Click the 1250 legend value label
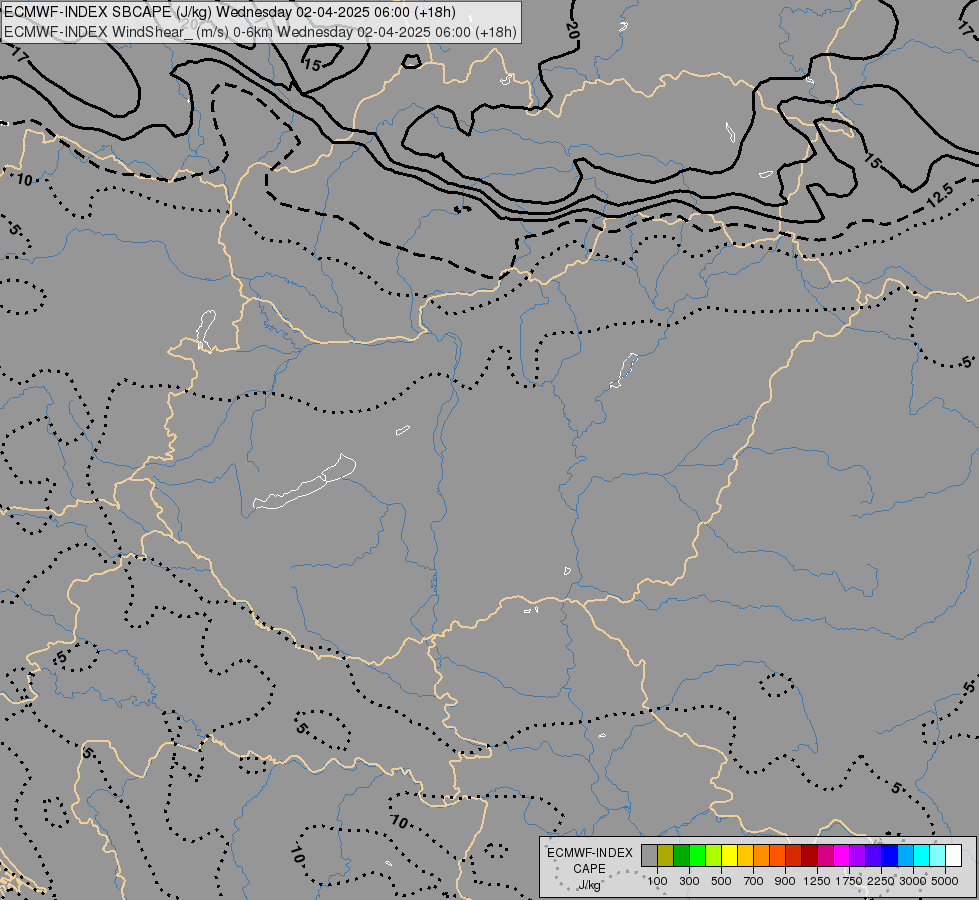Image resolution: width=979 pixels, height=900 pixels. click(x=817, y=881)
